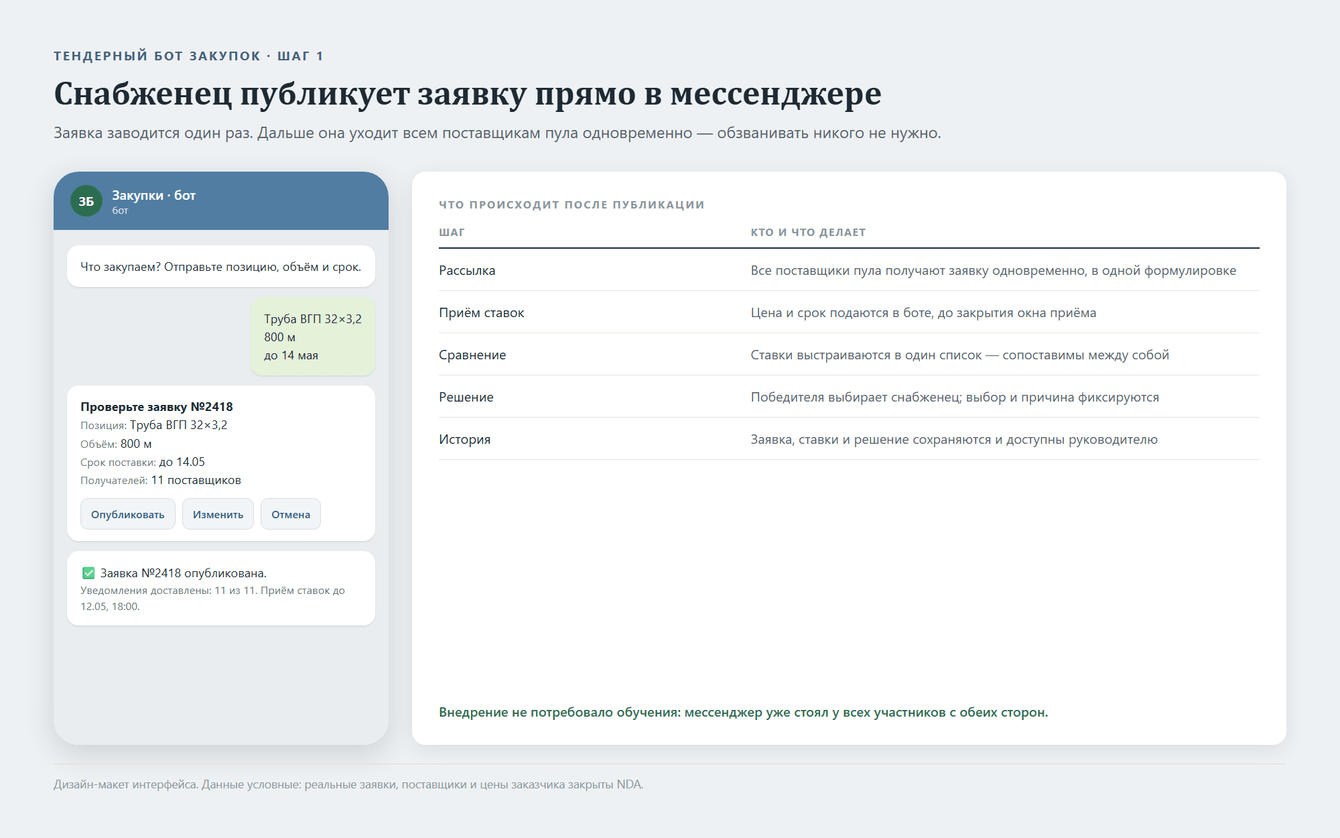Screen dimensions: 1340x838
Task: Click the main slide headline Снабженец публикует заявку
Action: tap(467, 93)
